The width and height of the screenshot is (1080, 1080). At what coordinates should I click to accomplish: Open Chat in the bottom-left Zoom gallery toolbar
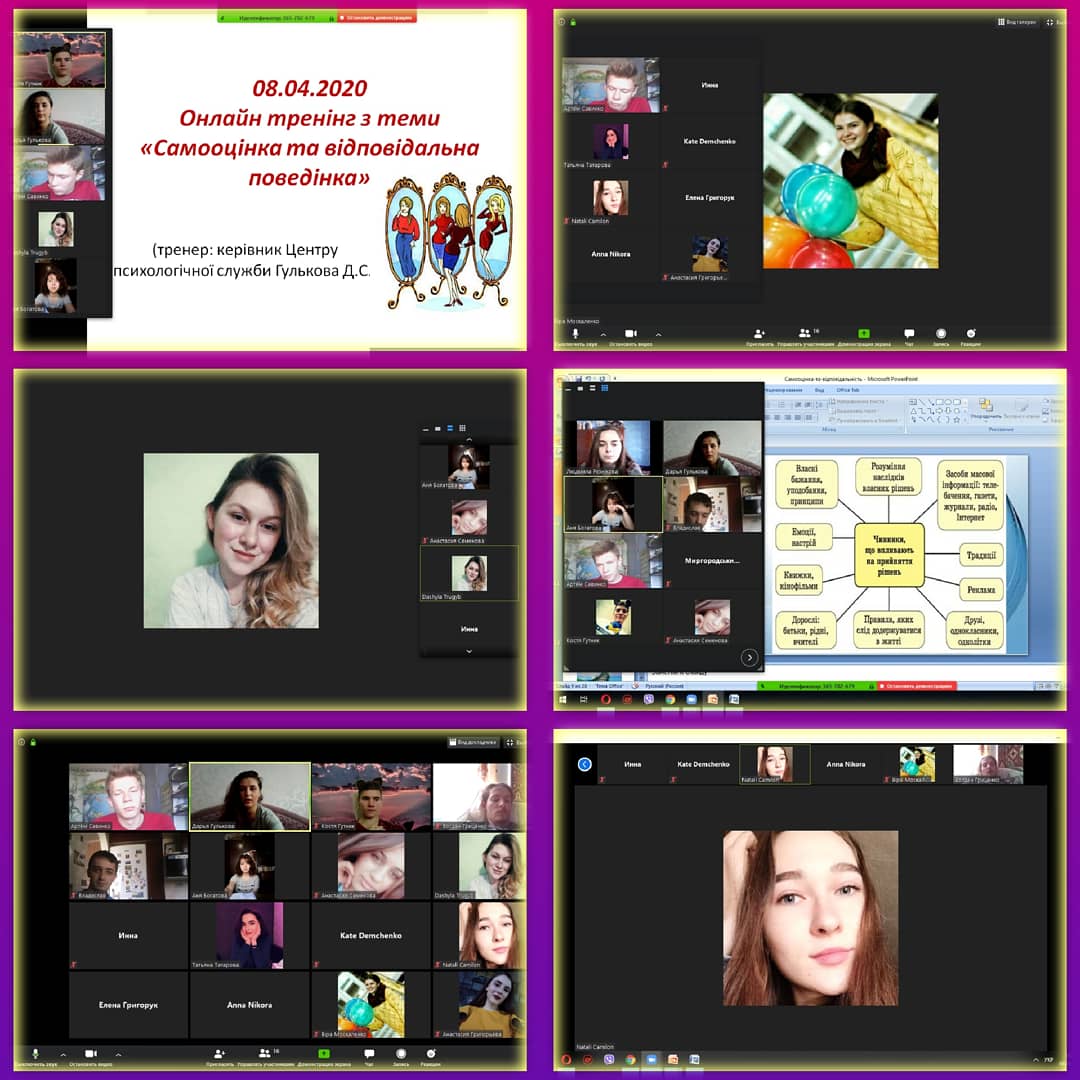pos(369,1054)
